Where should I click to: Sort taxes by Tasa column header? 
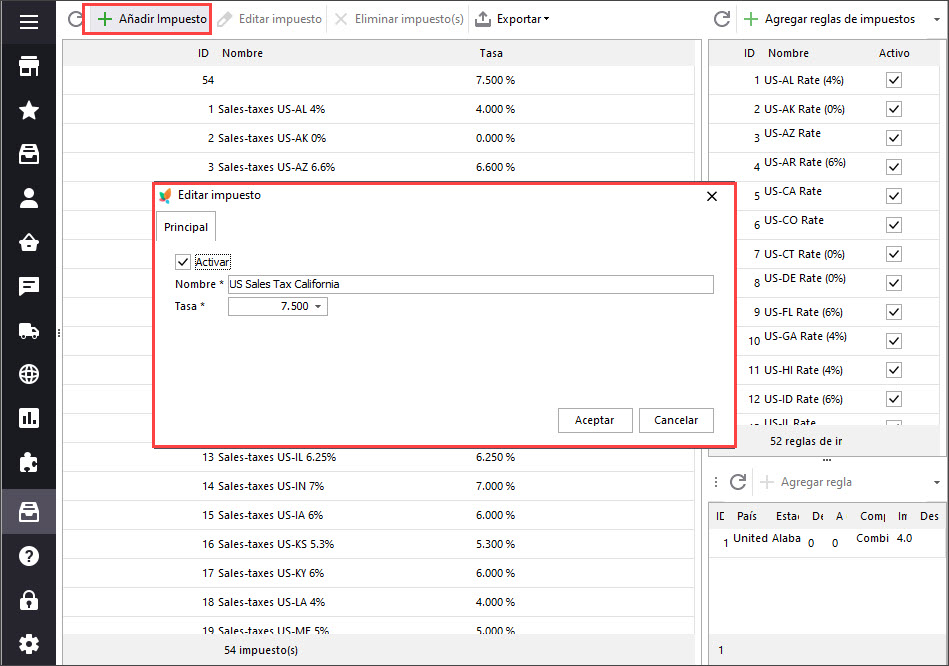pyautogui.click(x=491, y=53)
